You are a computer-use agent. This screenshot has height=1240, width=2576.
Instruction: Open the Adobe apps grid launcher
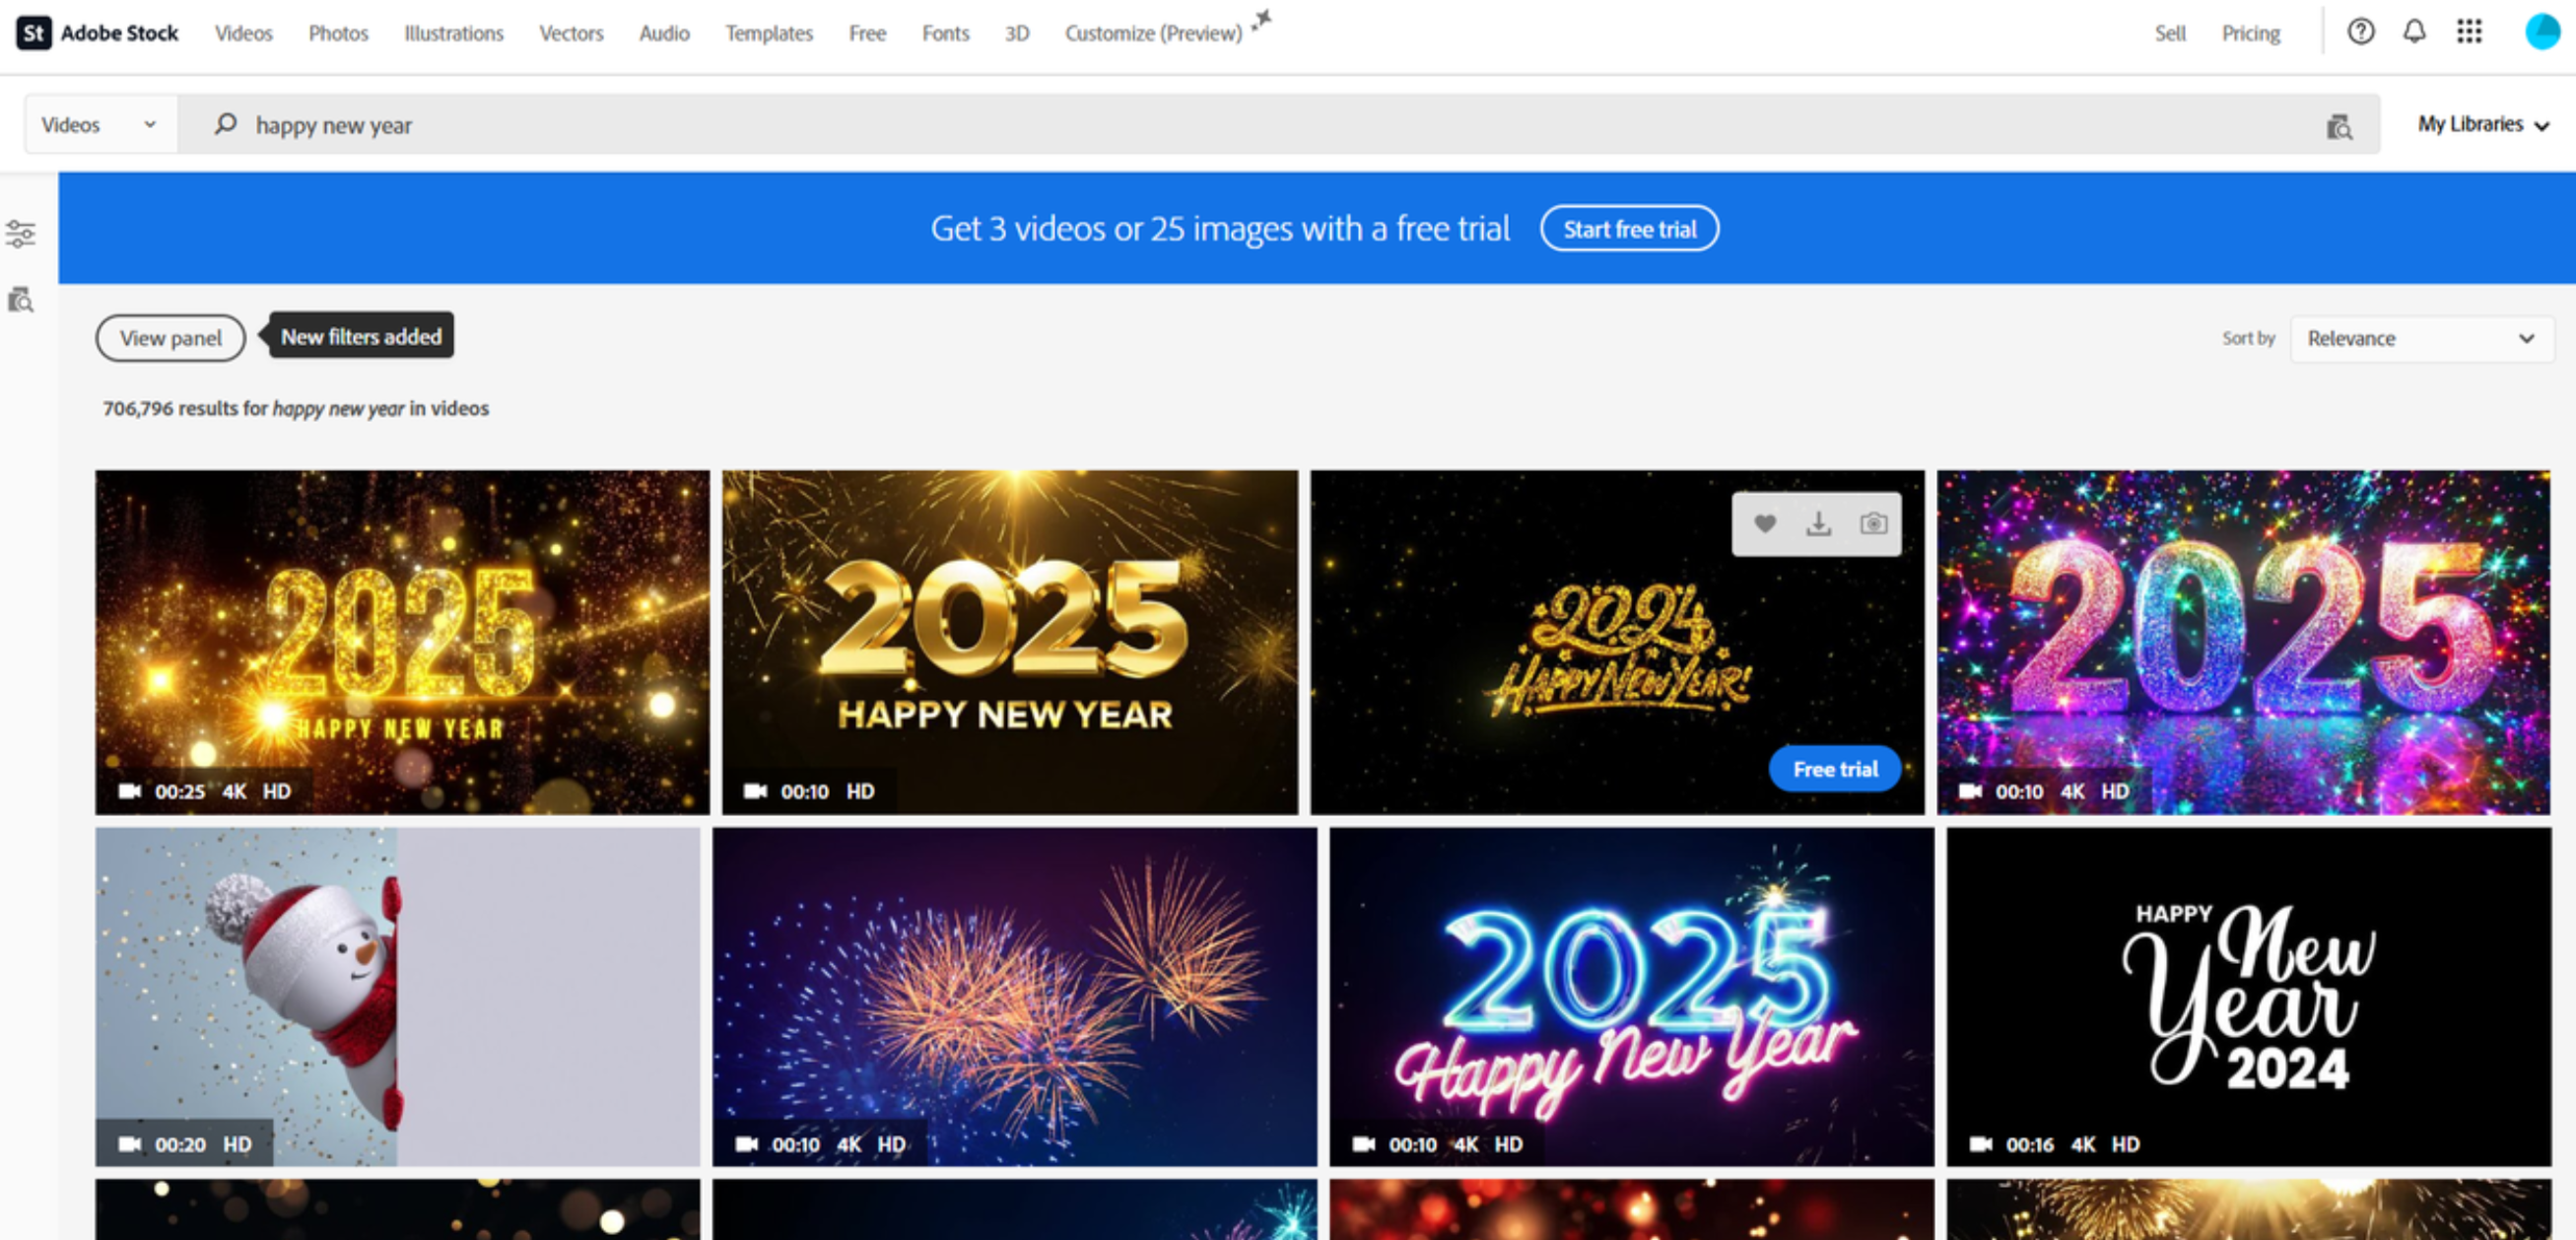[2470, 32]
